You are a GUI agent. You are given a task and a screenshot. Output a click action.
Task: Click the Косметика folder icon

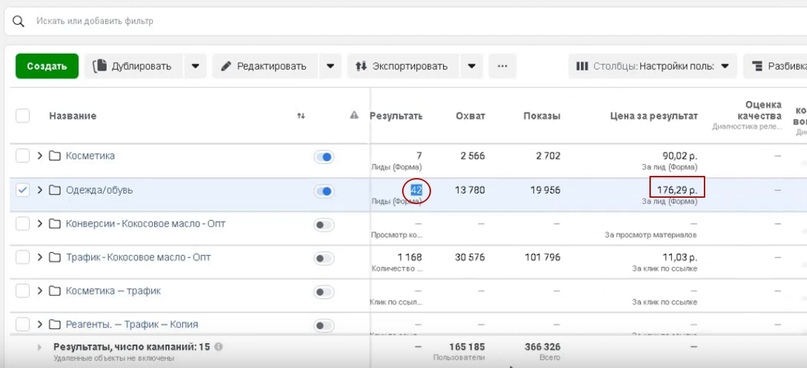pos(55,156)
